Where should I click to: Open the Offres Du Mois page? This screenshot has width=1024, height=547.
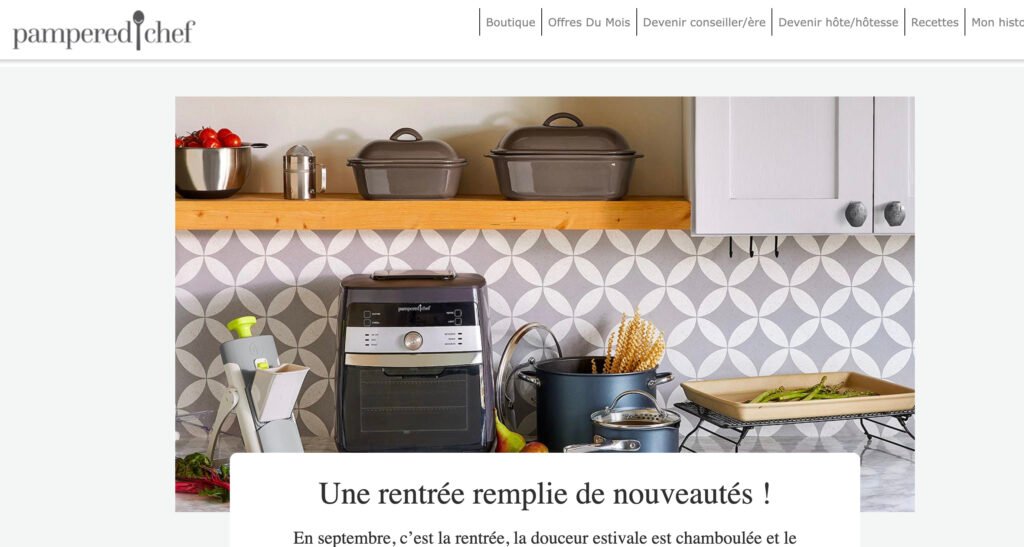tap(588, 22)
